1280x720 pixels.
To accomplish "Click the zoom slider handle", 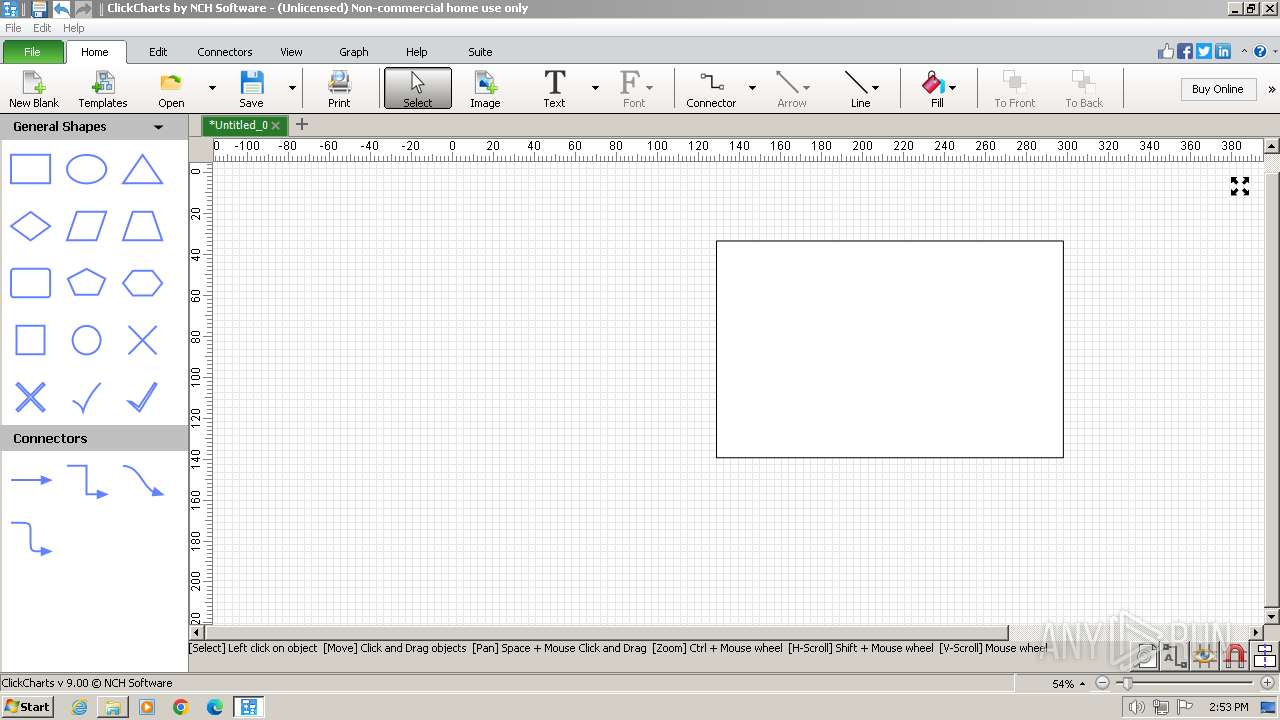I will [x=1127, y=683].
